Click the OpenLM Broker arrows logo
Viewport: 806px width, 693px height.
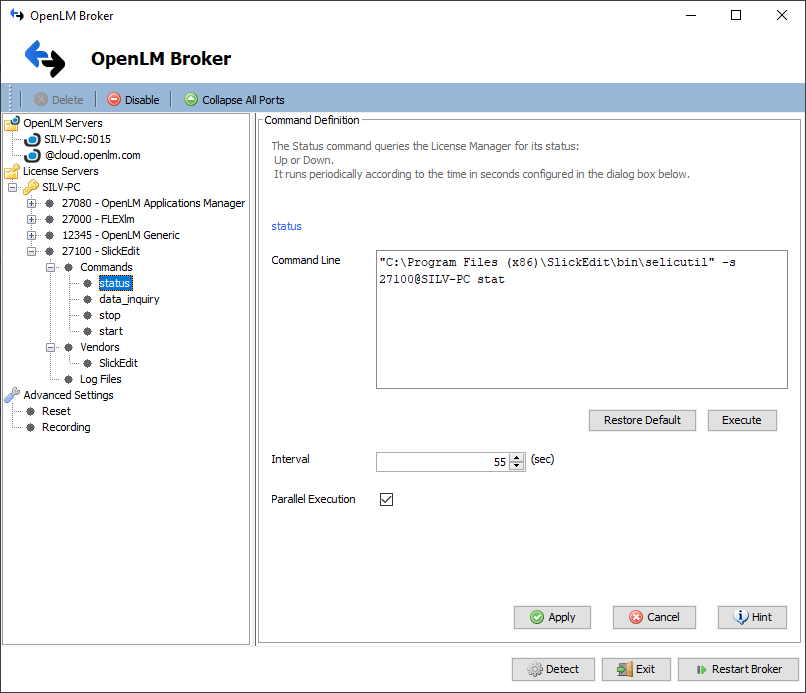[x=44, y=58]
